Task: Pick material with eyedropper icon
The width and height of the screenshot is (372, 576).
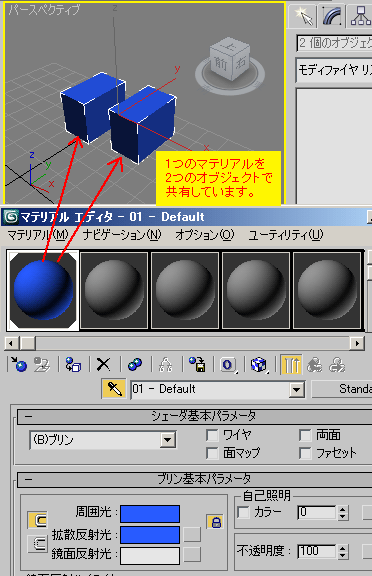Action: pyautogui.click(x=114, y=389)
